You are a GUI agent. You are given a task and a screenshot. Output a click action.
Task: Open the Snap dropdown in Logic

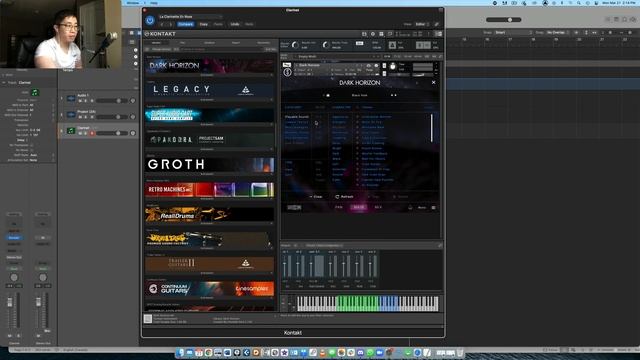[513, 32]
